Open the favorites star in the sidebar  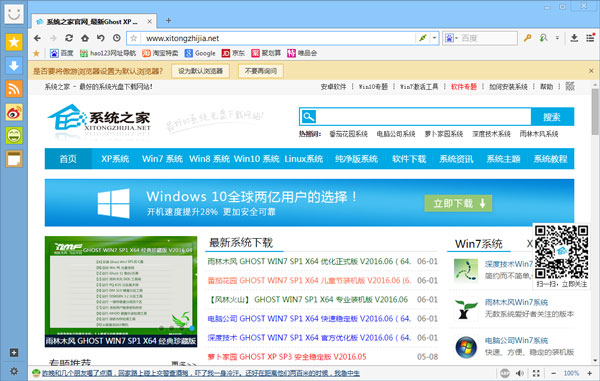(x=14, y=42)
